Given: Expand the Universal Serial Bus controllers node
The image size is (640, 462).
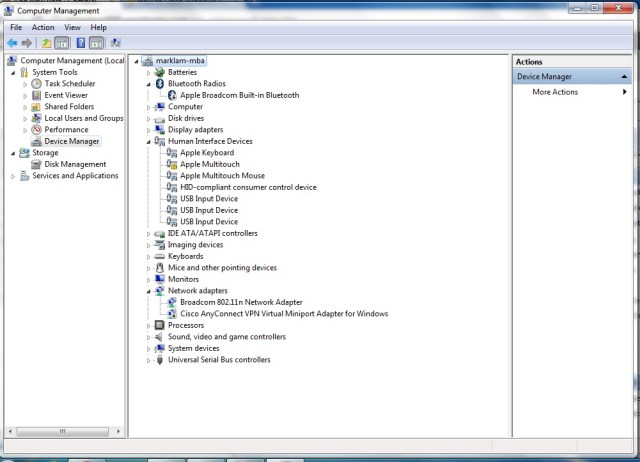Looking at the screenshot, I should 149,360.
